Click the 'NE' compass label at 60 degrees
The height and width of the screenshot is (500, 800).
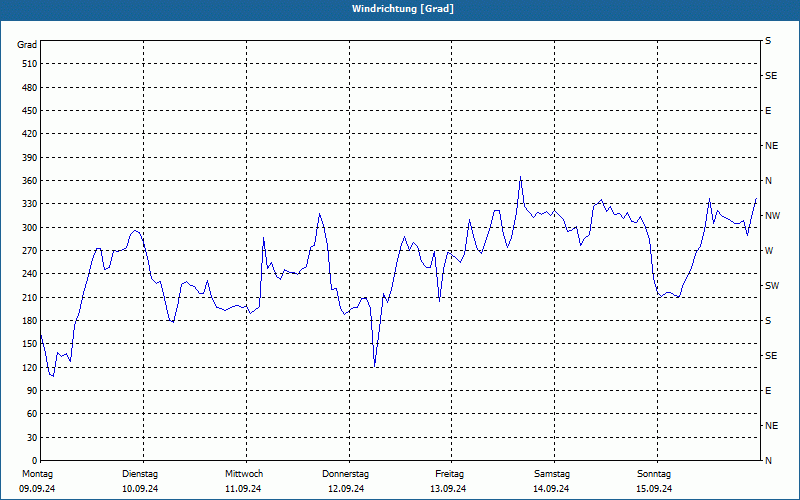point(771,426)
